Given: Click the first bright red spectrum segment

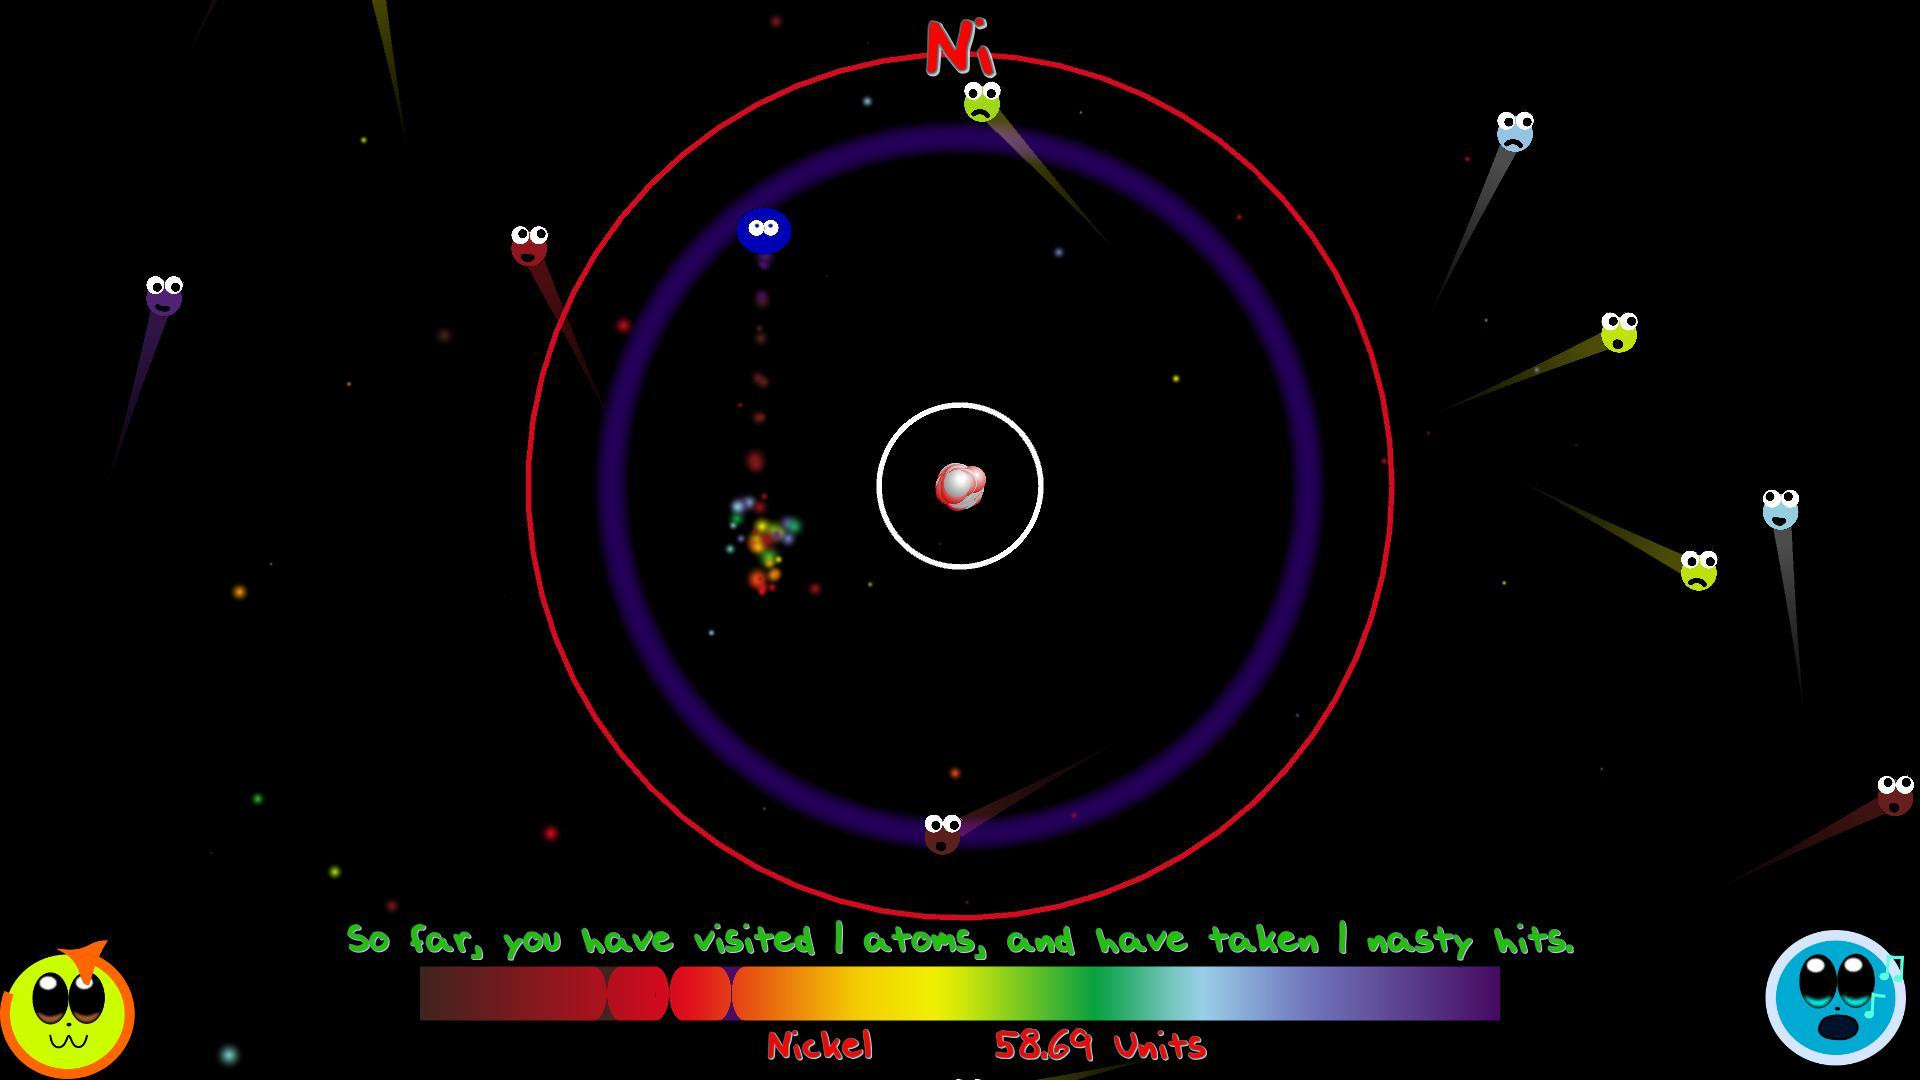Looking at the screenshot, I should 638,993.
